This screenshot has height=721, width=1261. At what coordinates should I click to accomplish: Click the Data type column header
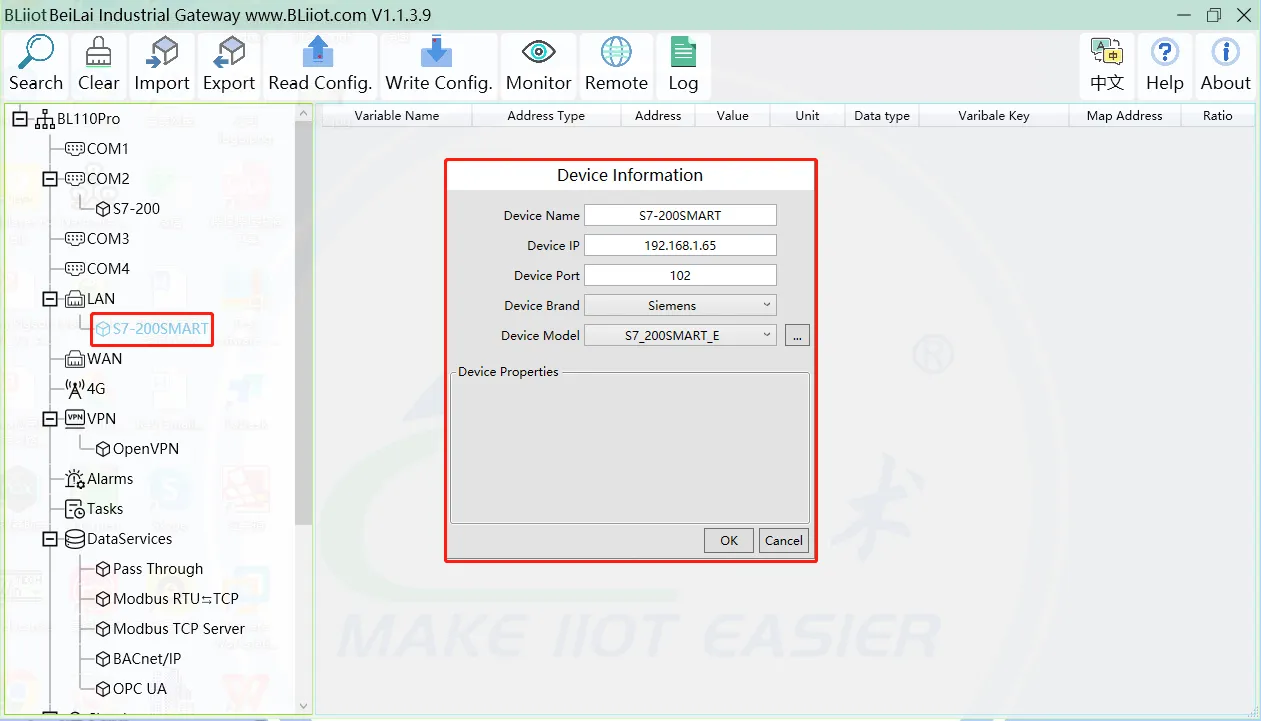pos(882,116)
